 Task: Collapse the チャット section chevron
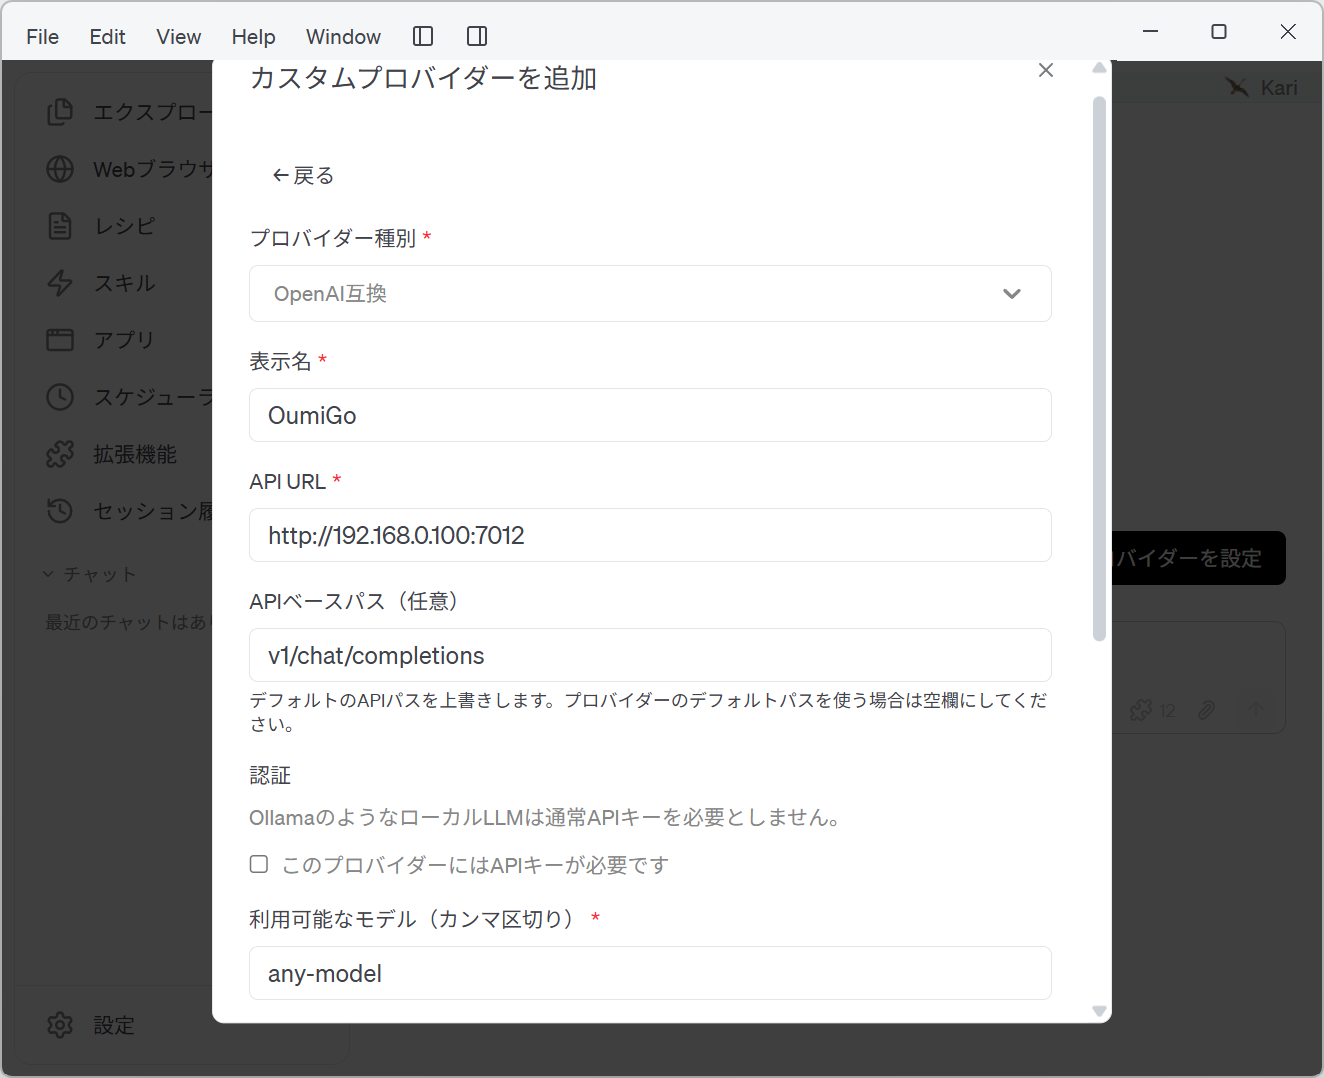tap(48, 574)
